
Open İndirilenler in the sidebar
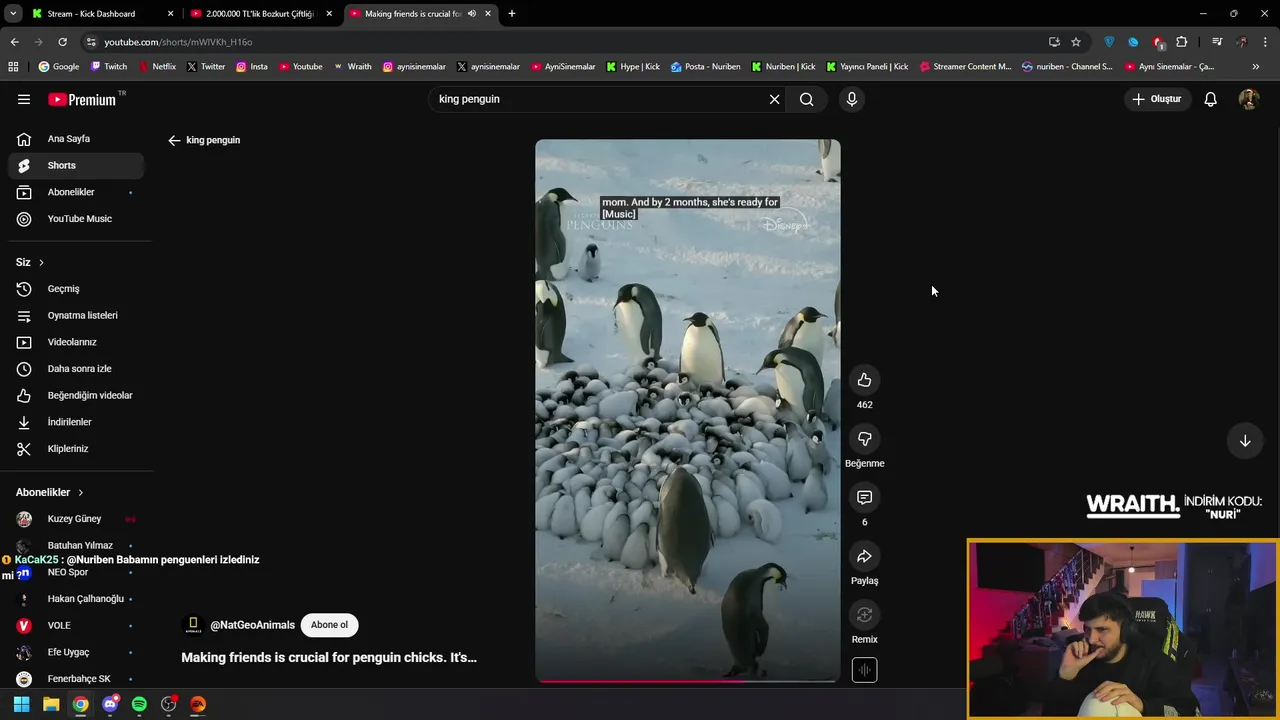pyautogui.click(x=75, y=422)
